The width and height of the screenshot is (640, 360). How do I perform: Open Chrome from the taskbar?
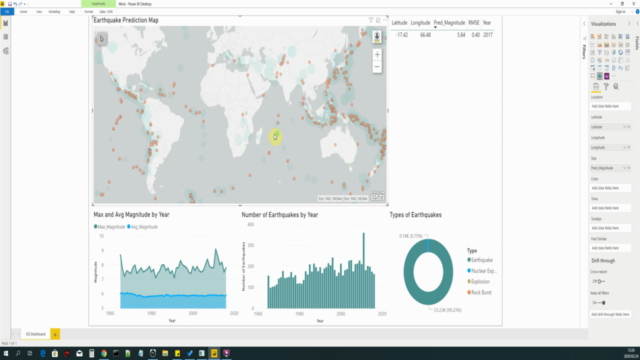104,353
